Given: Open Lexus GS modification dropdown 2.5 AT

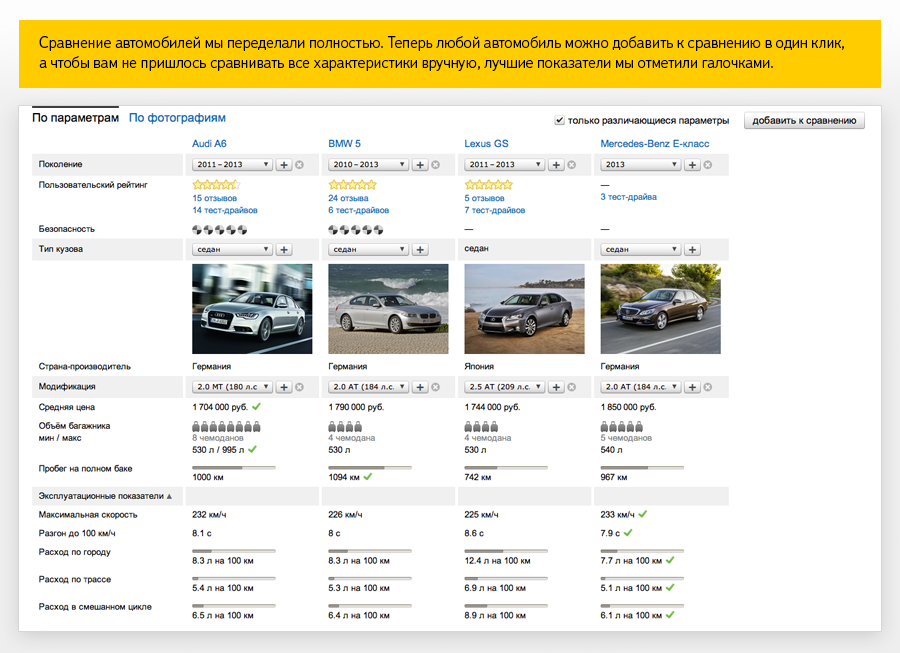Looking at the screenshot, I should point(505,387).
